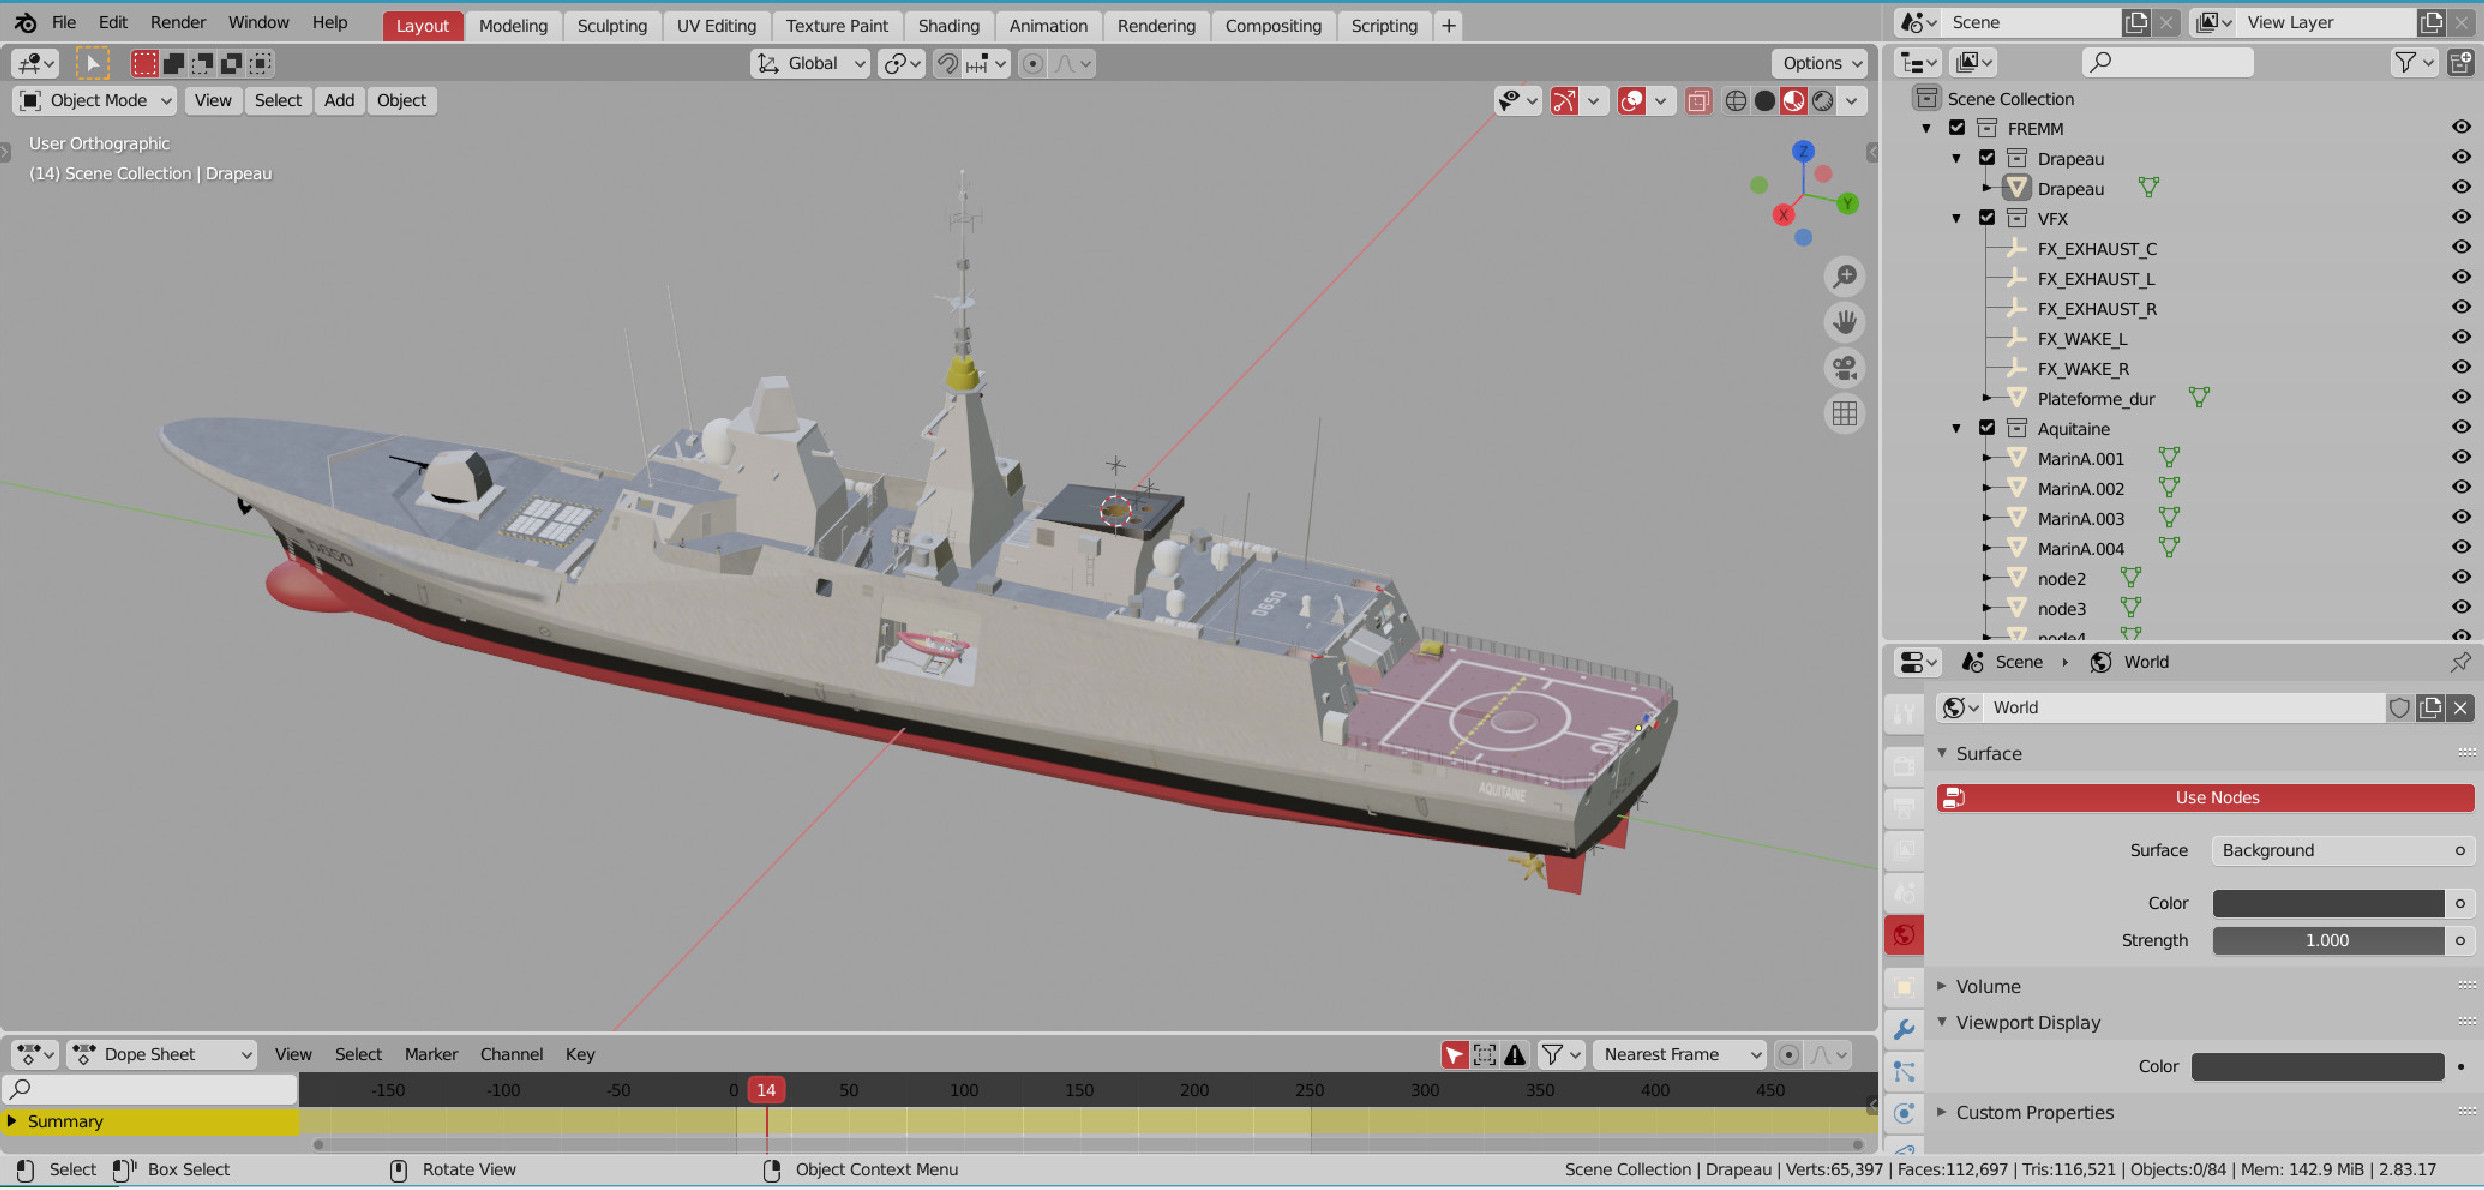Select the Global transform orientation dropdown
This screenshot has width=2484, height=1190.
pyautogui.click(x=808, y=62)
